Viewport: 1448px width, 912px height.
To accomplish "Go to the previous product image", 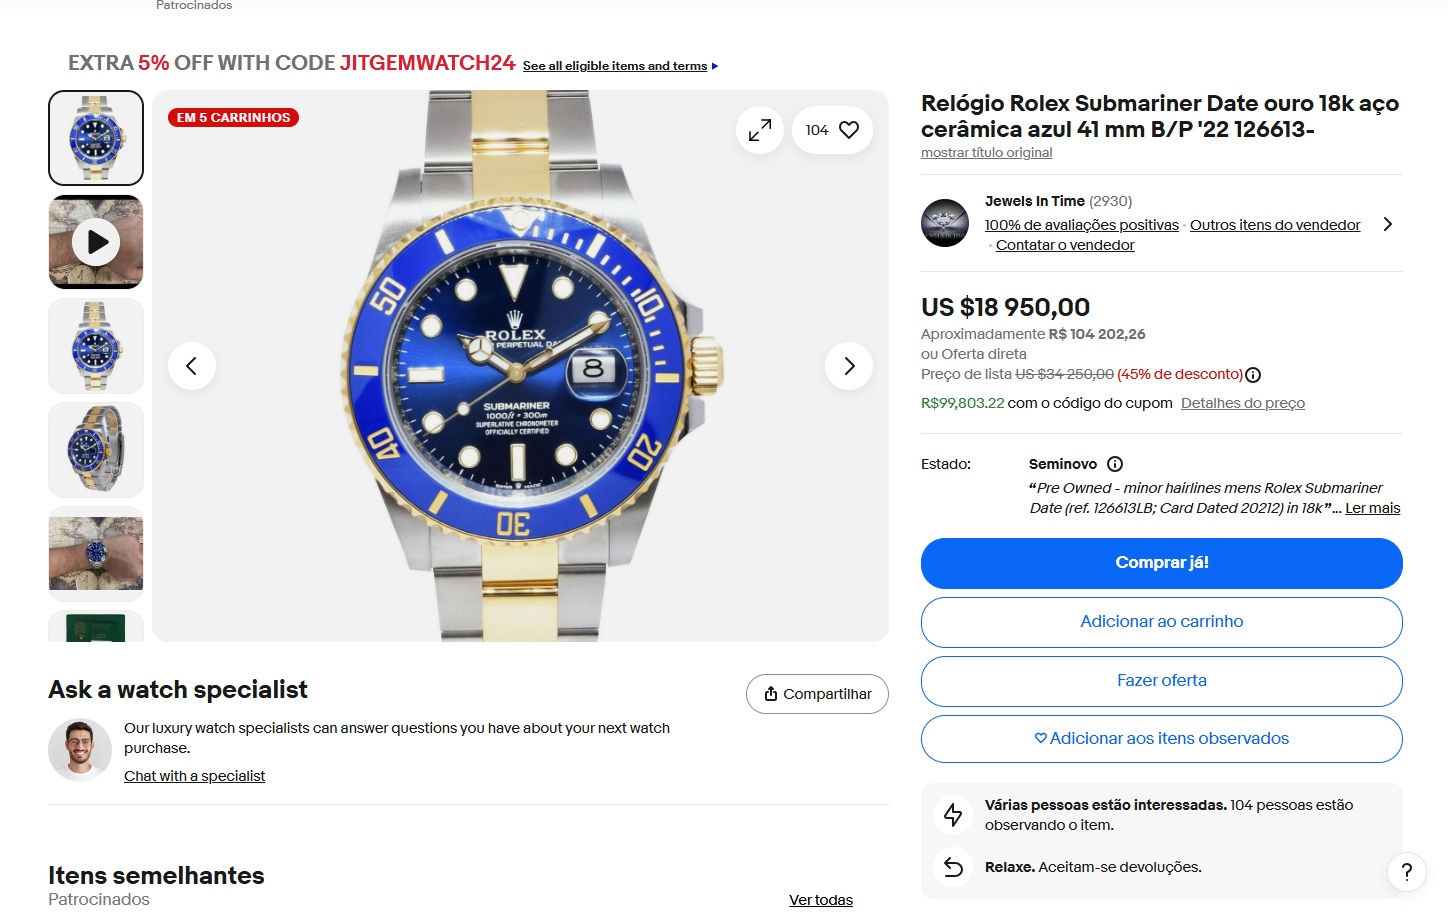I will pyautogui.click(x=192, y=366).
